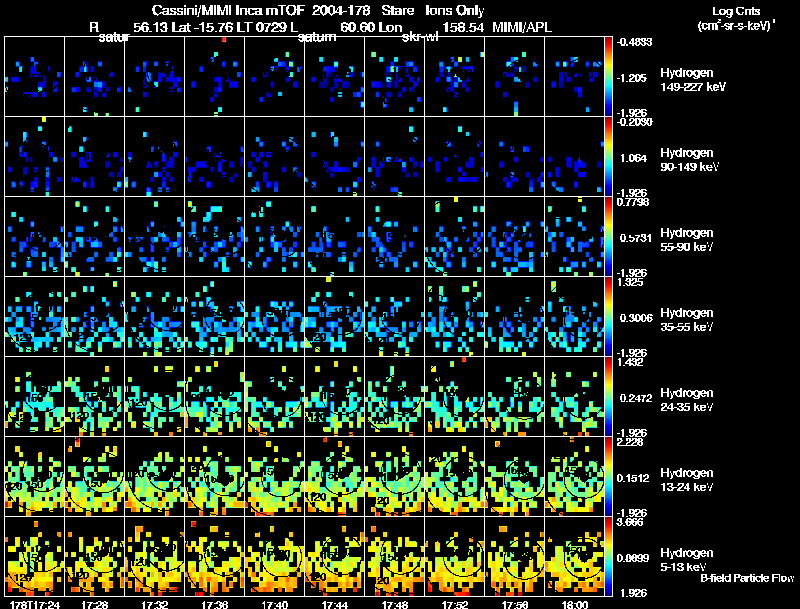Screen dimensions: 800x609
Task: Click the color bar beside Hydrogen 5-13 keV
Action: [x=608, y=556]
